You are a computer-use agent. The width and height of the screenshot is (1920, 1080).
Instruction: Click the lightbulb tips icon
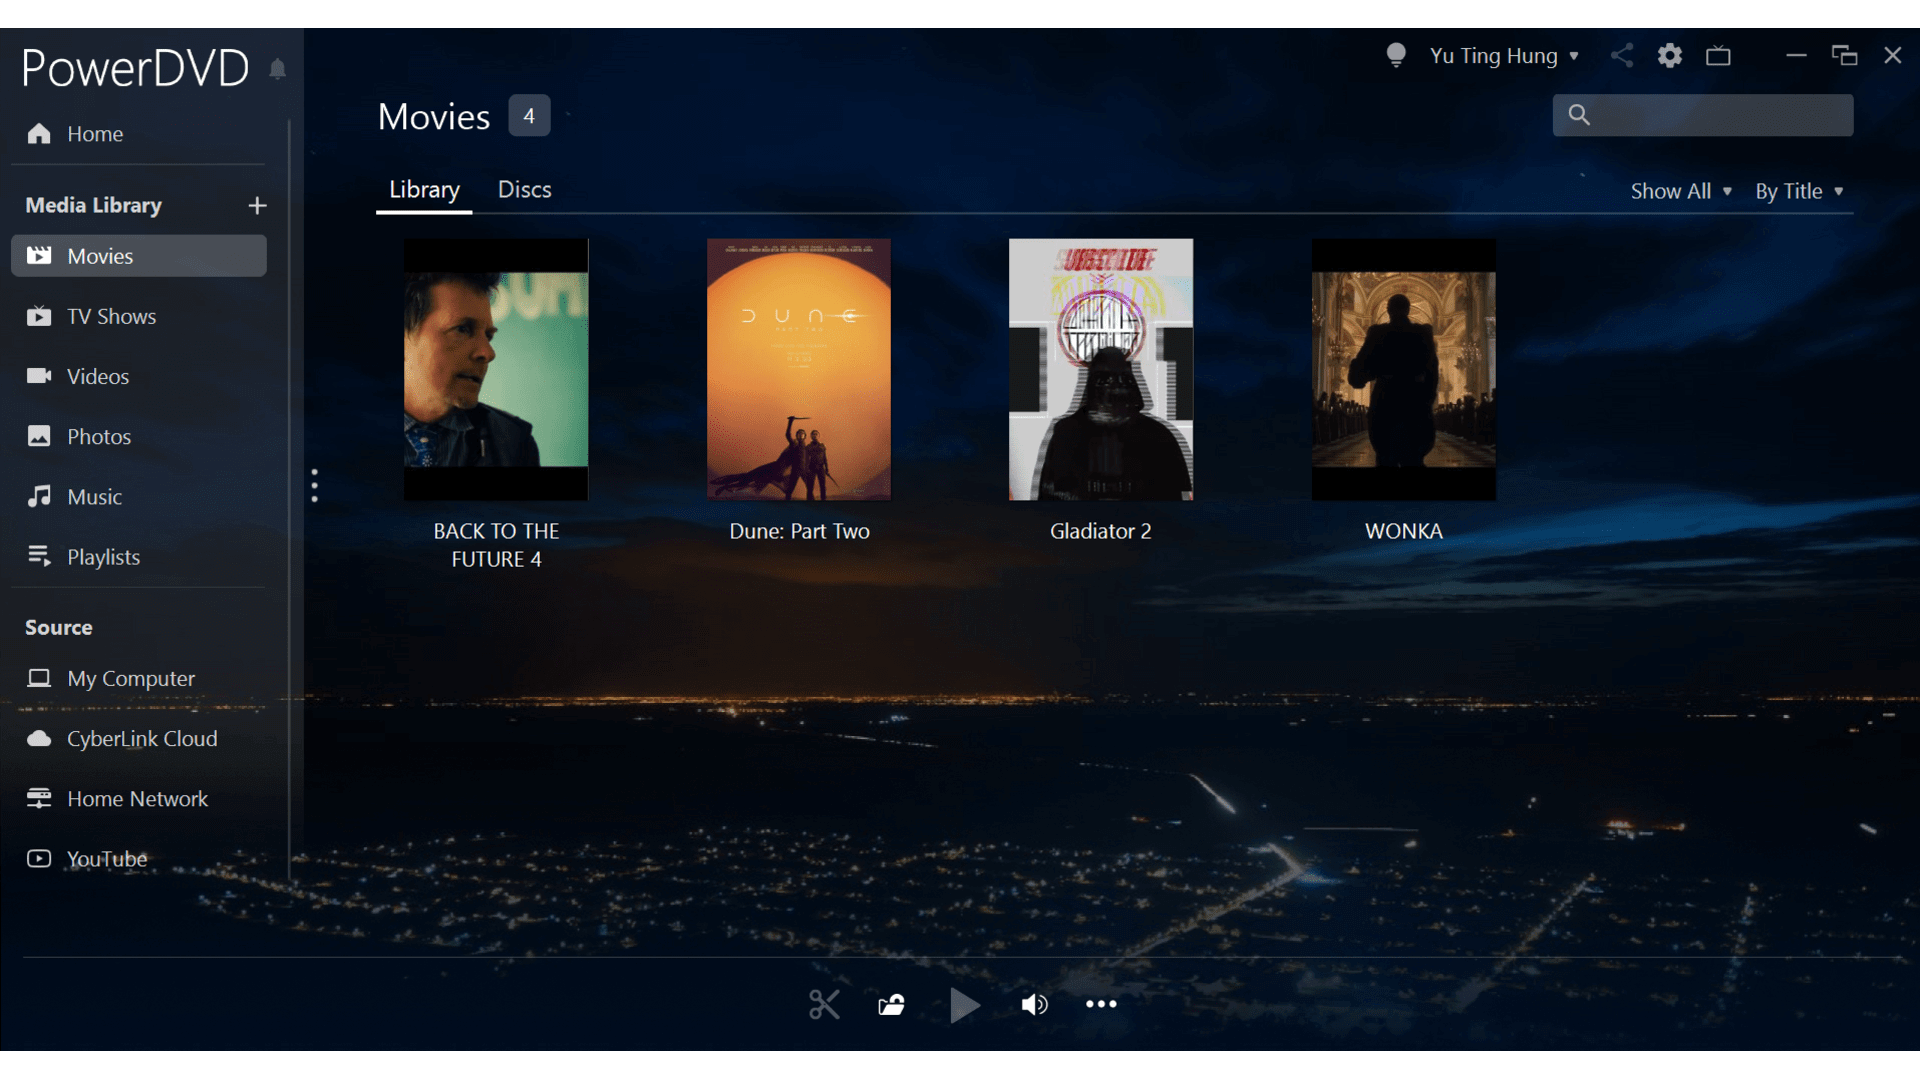tap(1396, 55)
